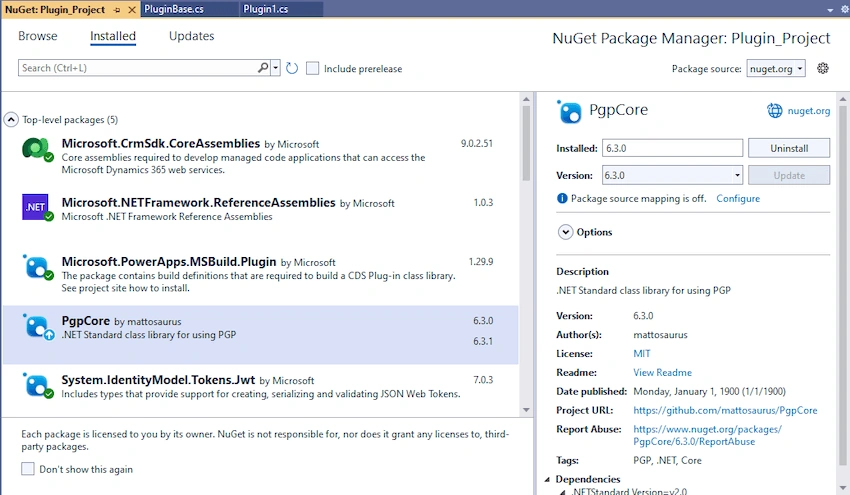Open the nuget.org link
850x495 pixels.
coord(808,111)
